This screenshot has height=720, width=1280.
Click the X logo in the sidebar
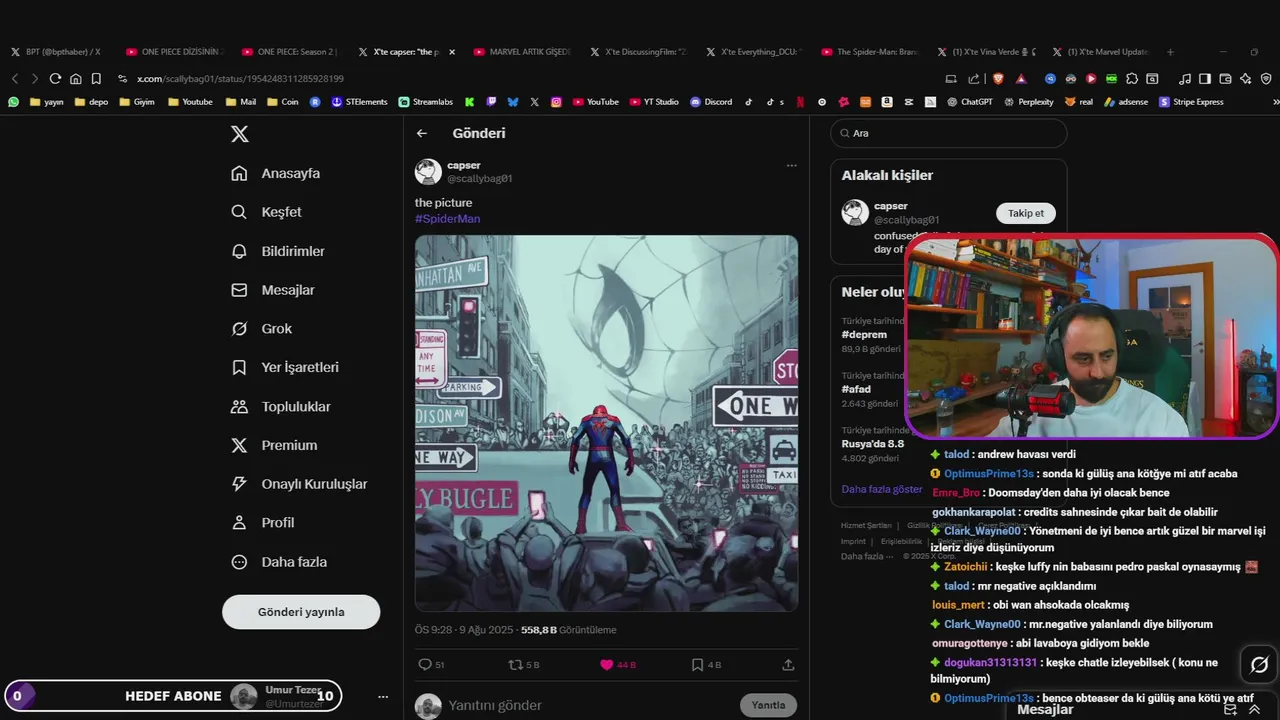click(x=240, y=134)
